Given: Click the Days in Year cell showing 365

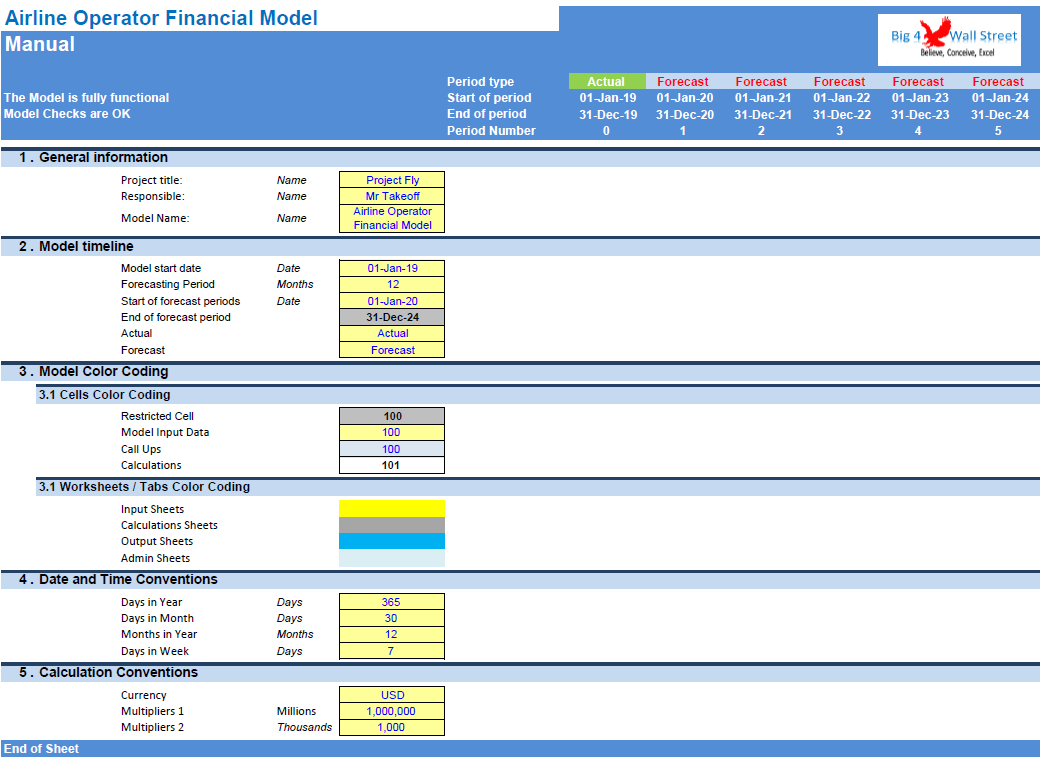Looking at the screenshot, I should [x=391, y=601].
